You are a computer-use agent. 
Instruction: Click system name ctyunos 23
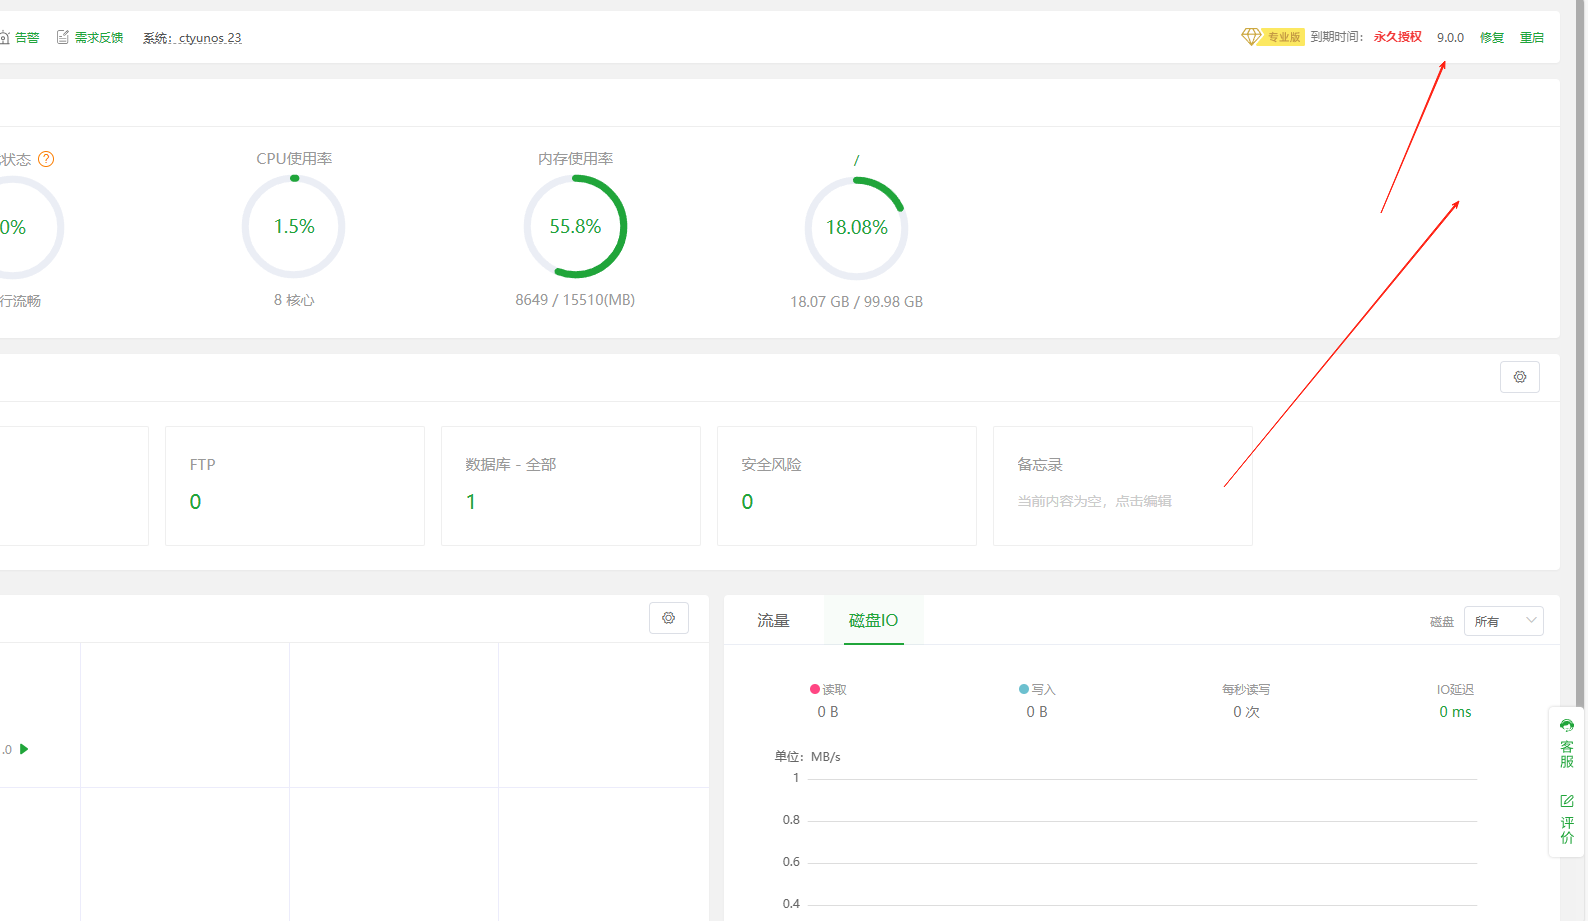[x=210, y=38]
